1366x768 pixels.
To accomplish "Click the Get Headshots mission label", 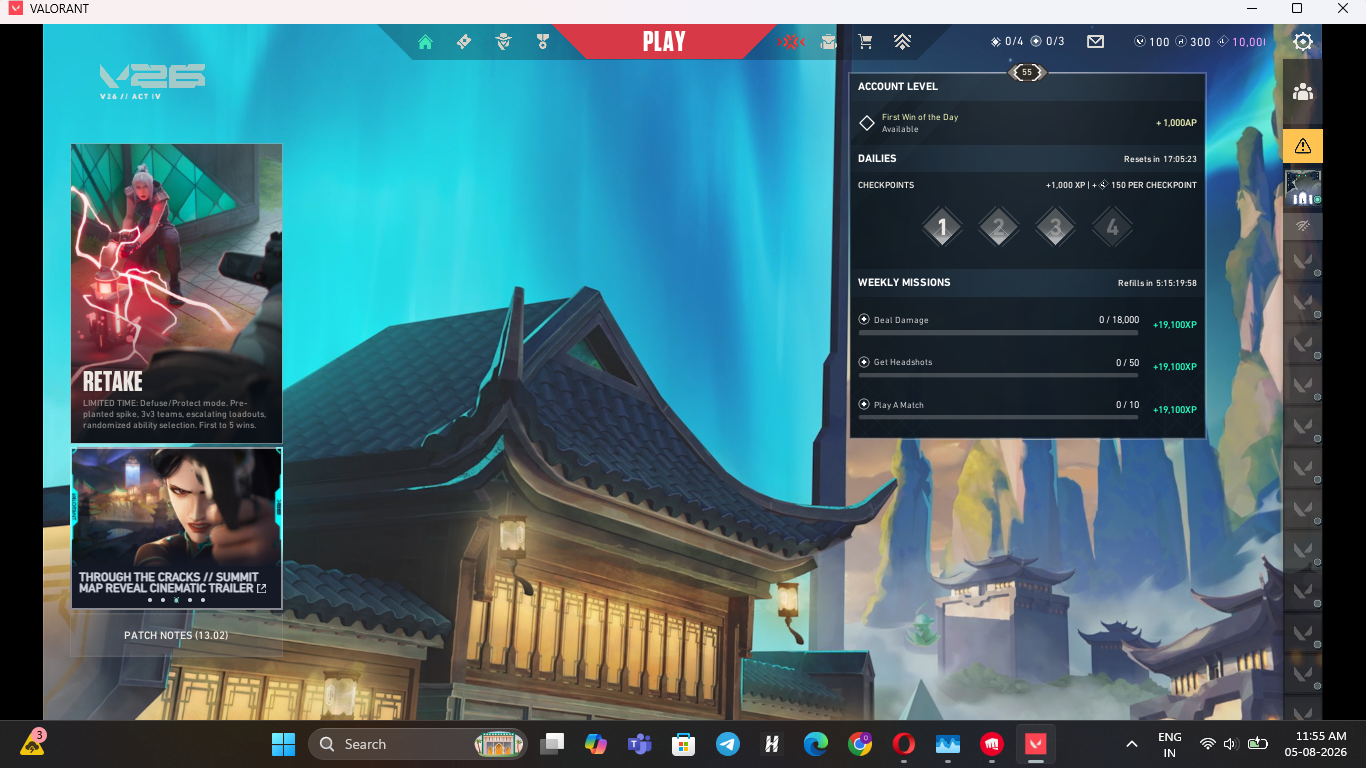I will [x=903, y=362].
